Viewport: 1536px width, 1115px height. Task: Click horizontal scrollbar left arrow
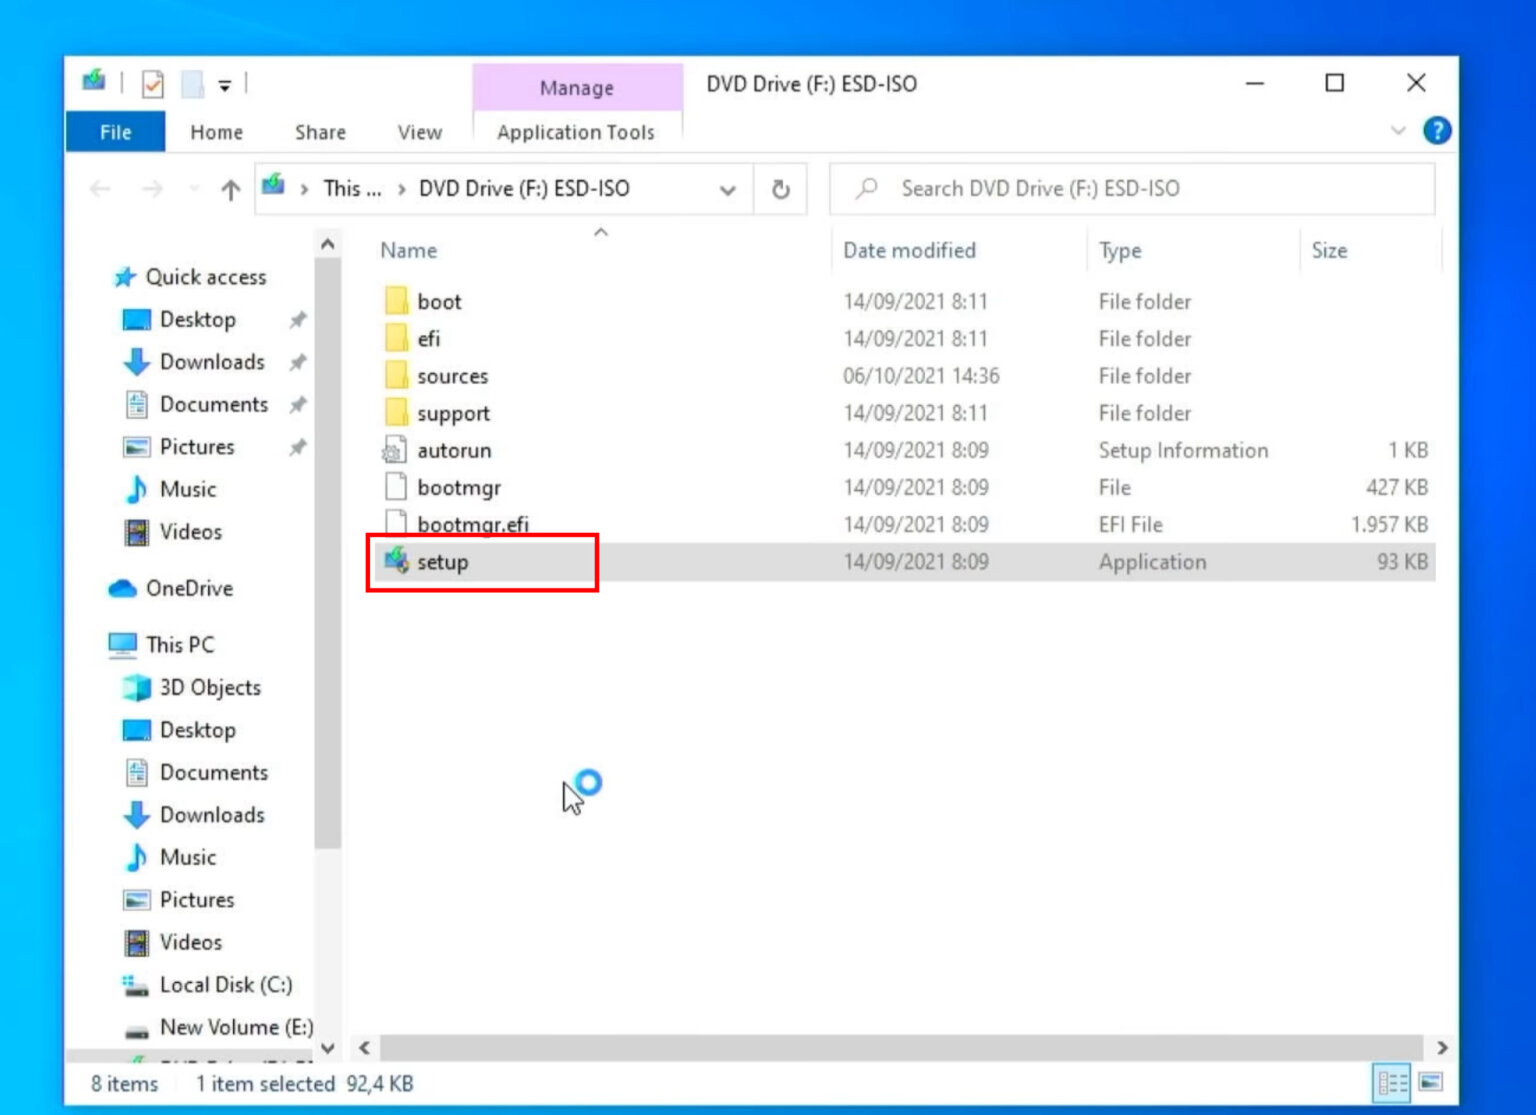coord(365,1048)
